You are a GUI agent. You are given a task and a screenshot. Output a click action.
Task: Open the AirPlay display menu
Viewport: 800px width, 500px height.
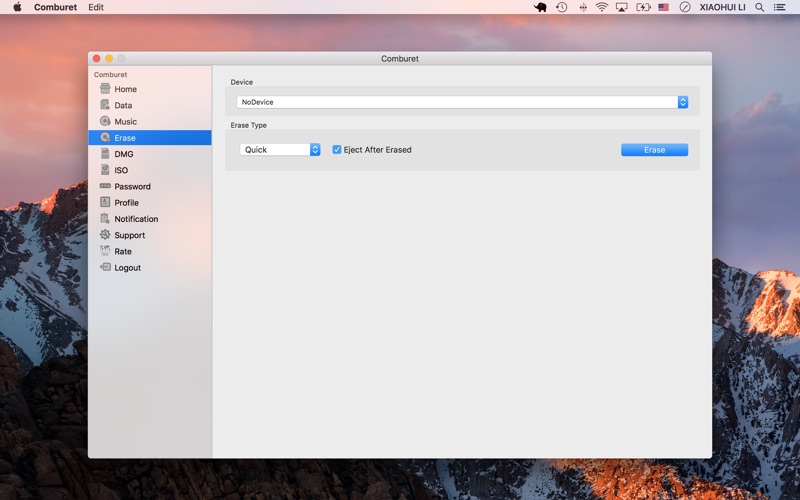tap(621, 7)
